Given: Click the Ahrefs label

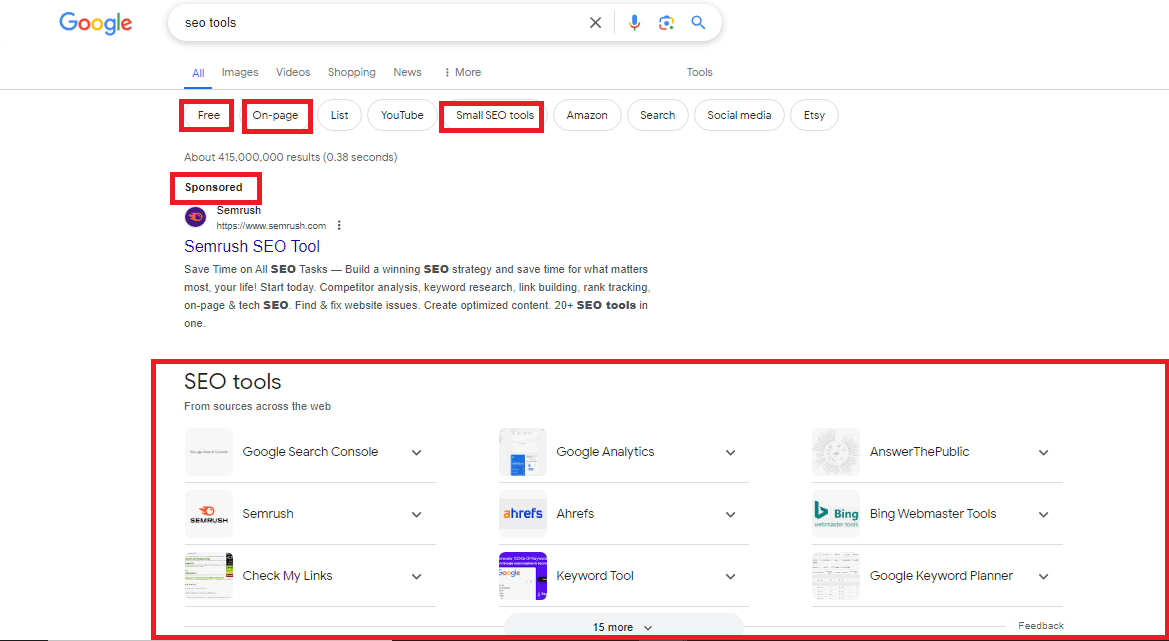Looking at the screenshot, I should (x=576, y=514).
